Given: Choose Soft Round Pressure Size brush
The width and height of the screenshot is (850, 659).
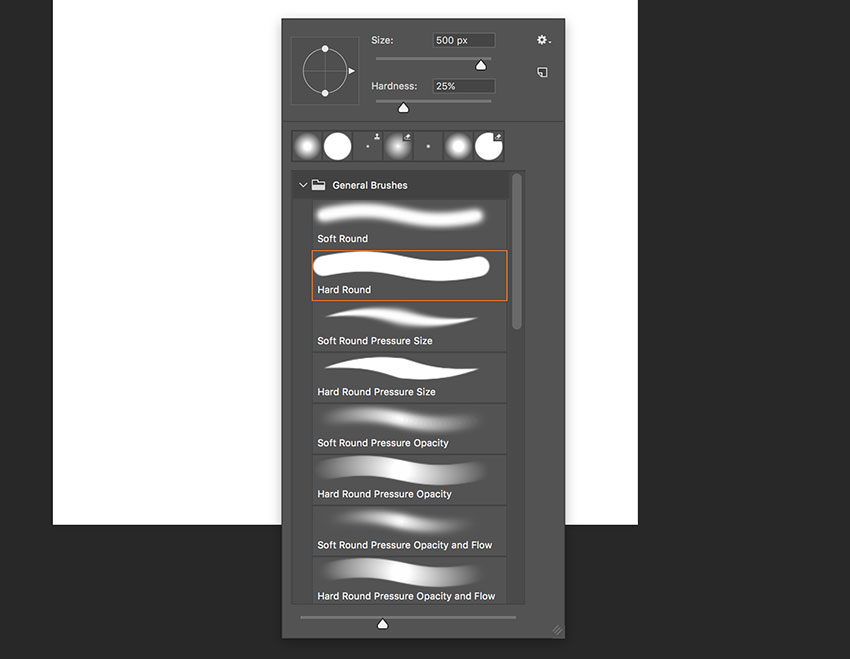Looking at the screenshot, I should tap(409, 326).
